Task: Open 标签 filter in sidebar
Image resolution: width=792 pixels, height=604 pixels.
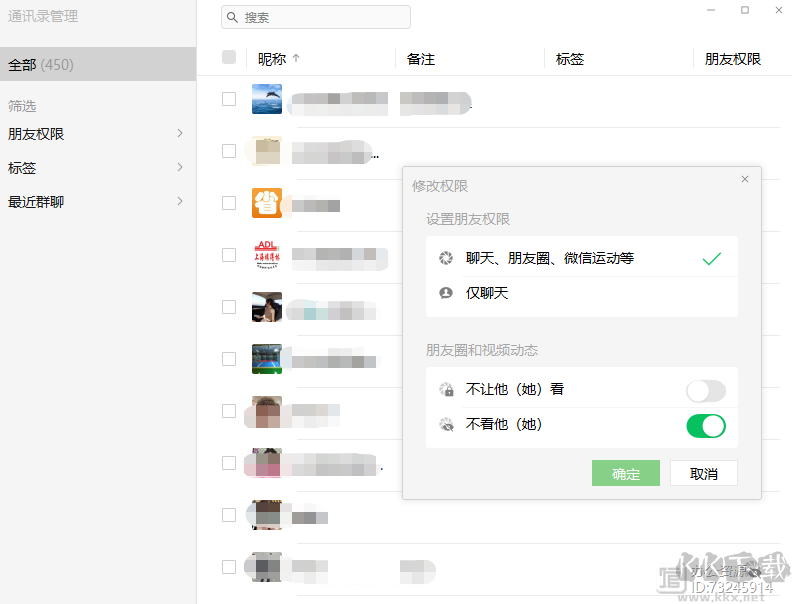Action: click(x=98, y=168)
